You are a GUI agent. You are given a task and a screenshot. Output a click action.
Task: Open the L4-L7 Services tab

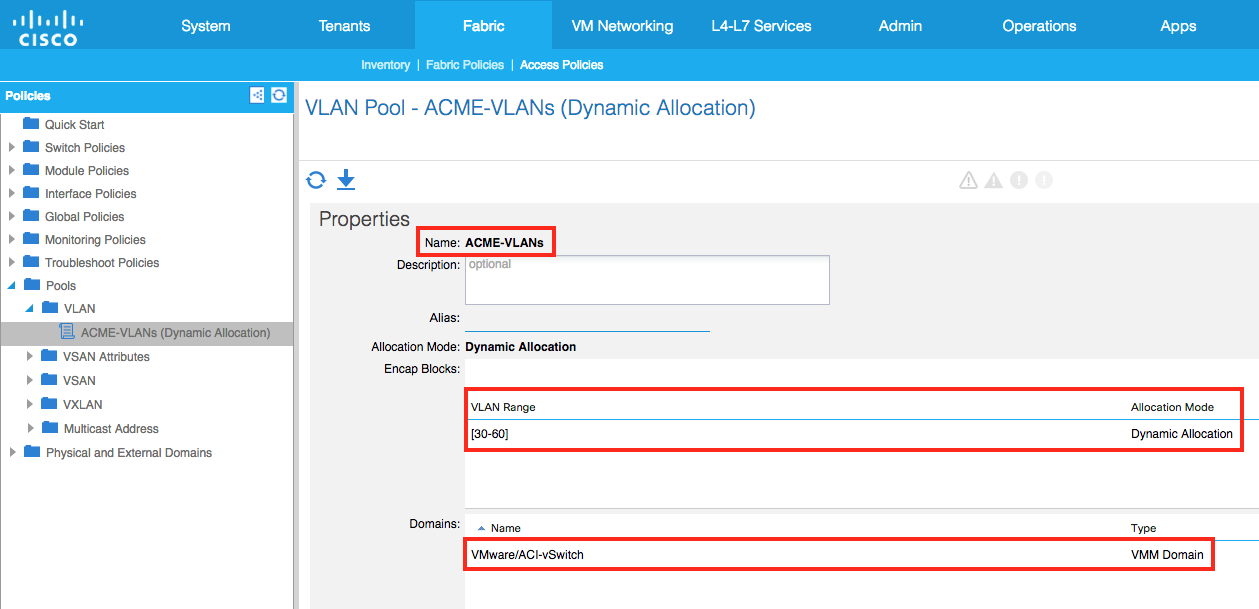click(761, 26)
